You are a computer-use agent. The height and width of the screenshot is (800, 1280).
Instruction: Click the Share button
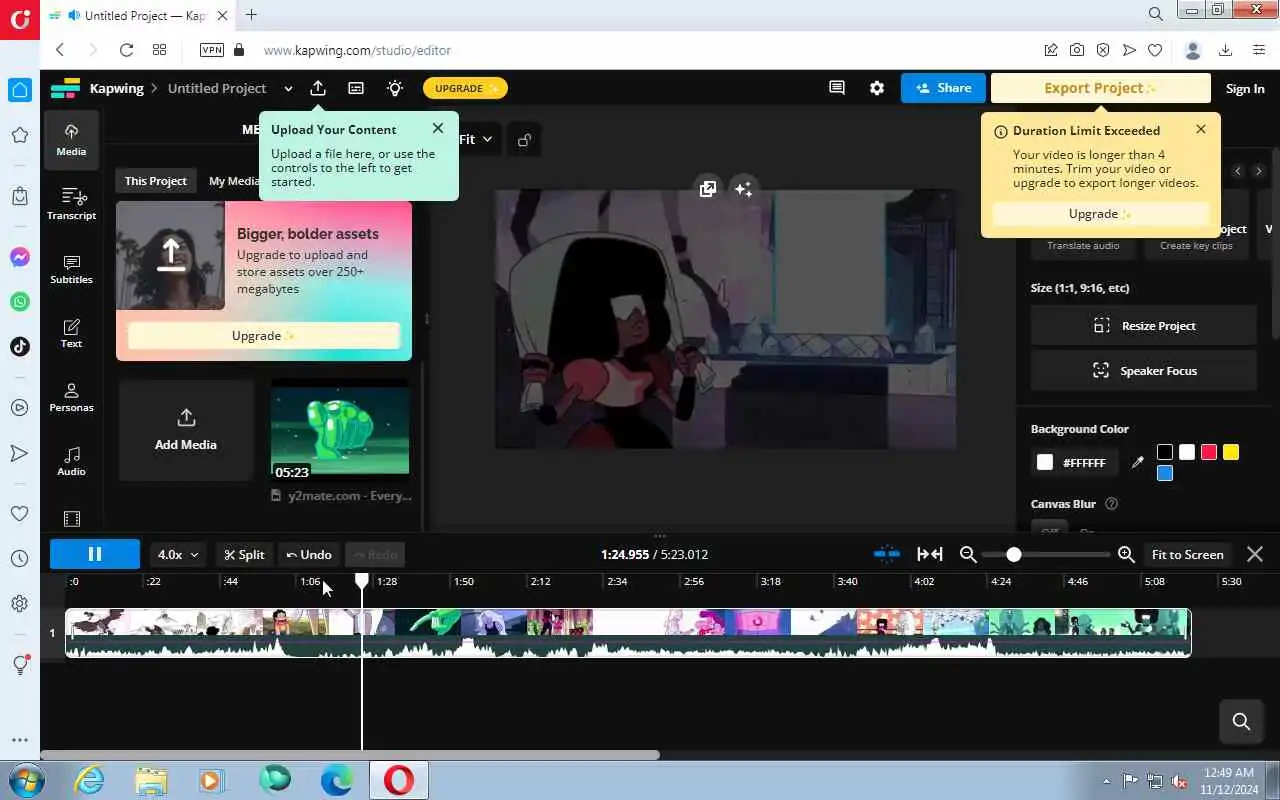click(x=943, y=88)
